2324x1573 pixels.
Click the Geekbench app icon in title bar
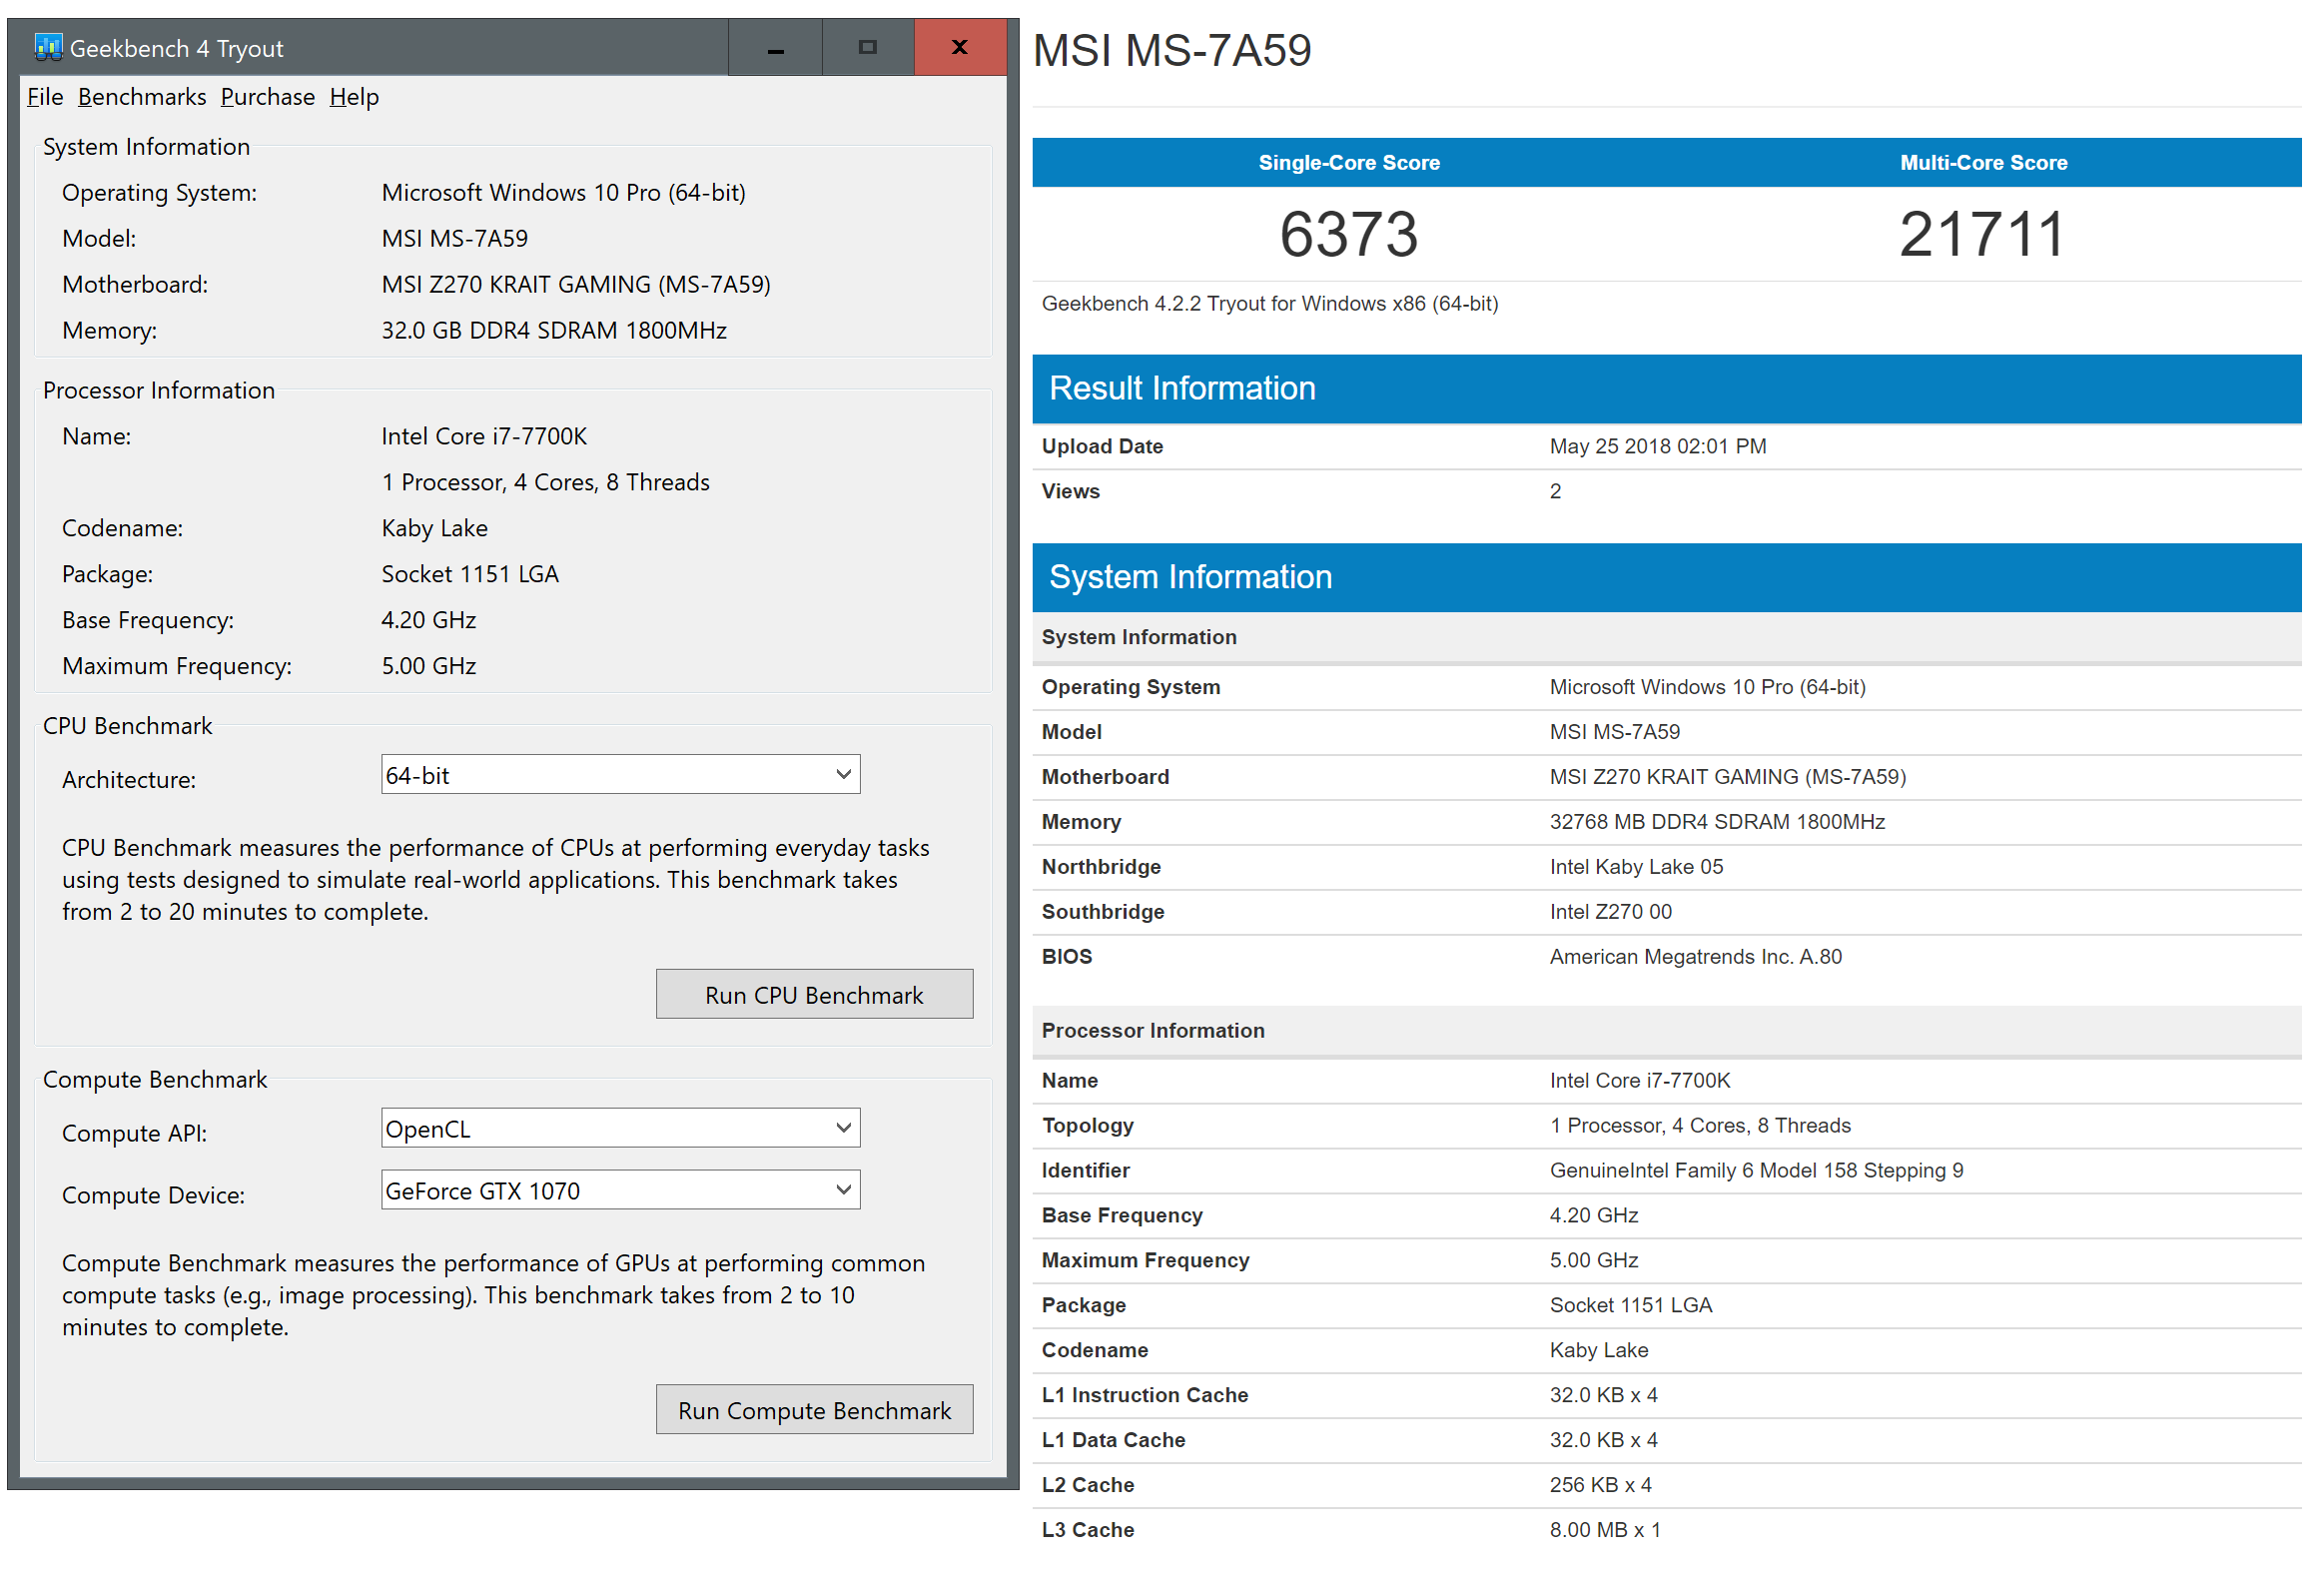47,47
